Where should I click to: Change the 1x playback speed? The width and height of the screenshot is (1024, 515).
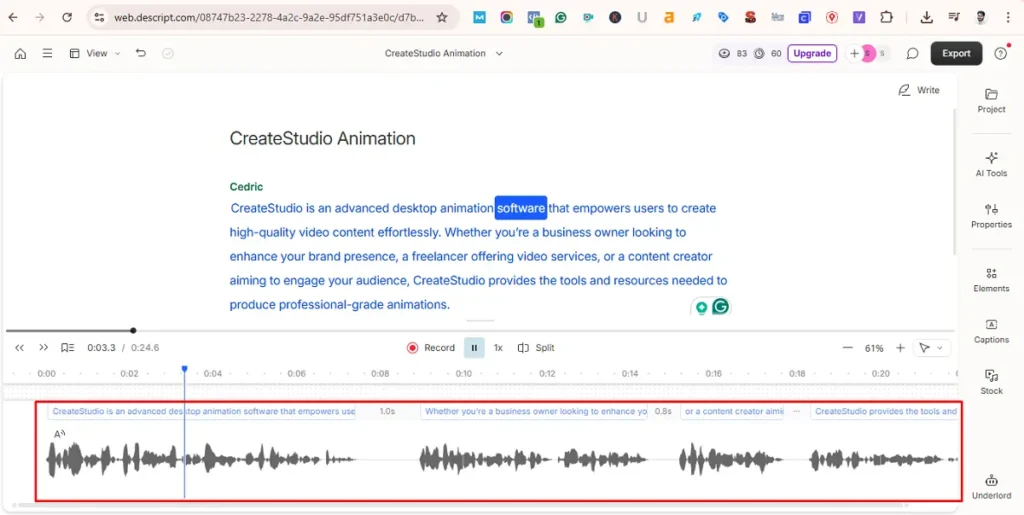(498, 348)
